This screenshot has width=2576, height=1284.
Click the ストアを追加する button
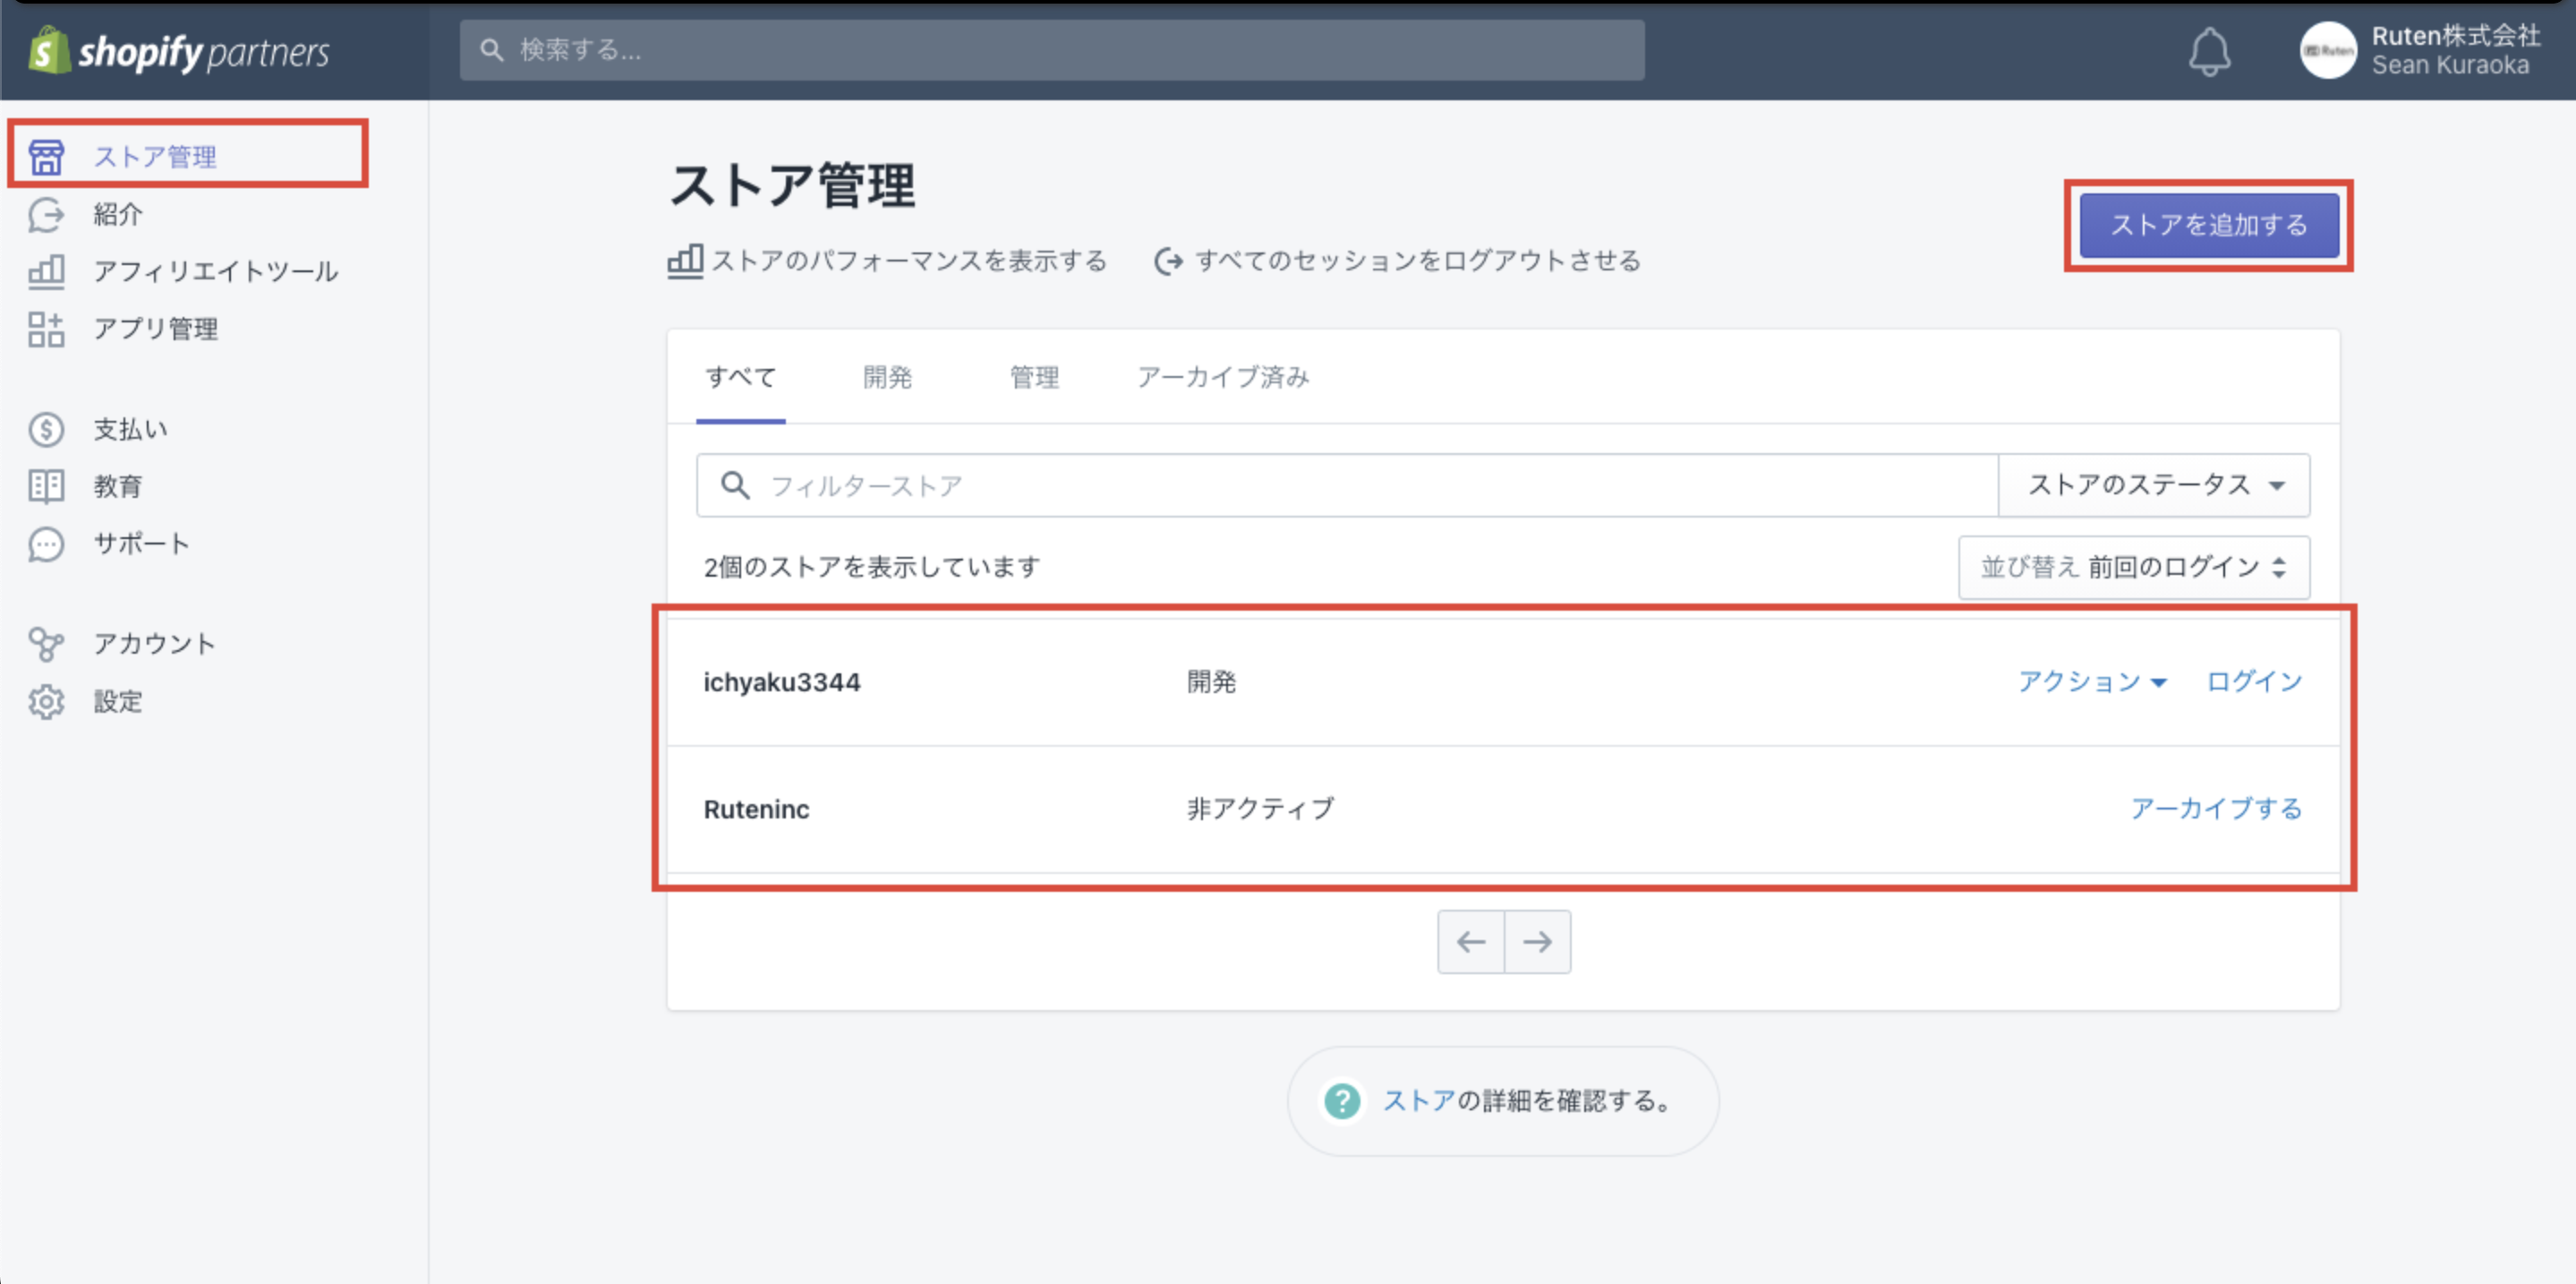pyautogui.click(x=2209, y=225)
